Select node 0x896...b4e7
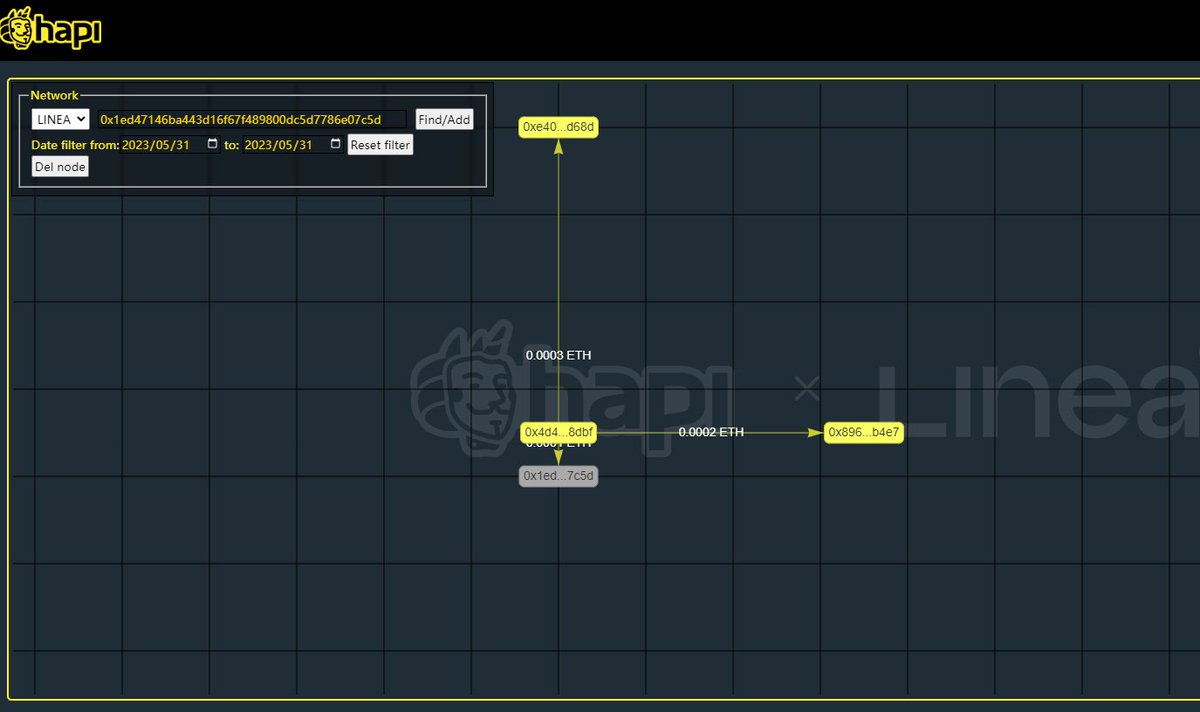Image resolution: width=1200 pixels, height=712 pixels. pos(864,433)
